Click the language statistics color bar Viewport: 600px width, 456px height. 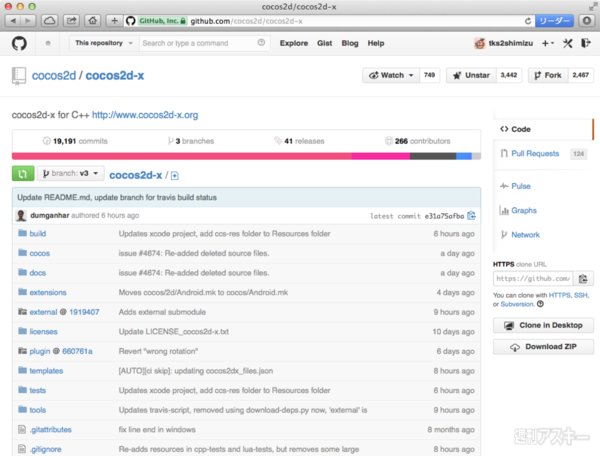[246, 156]
